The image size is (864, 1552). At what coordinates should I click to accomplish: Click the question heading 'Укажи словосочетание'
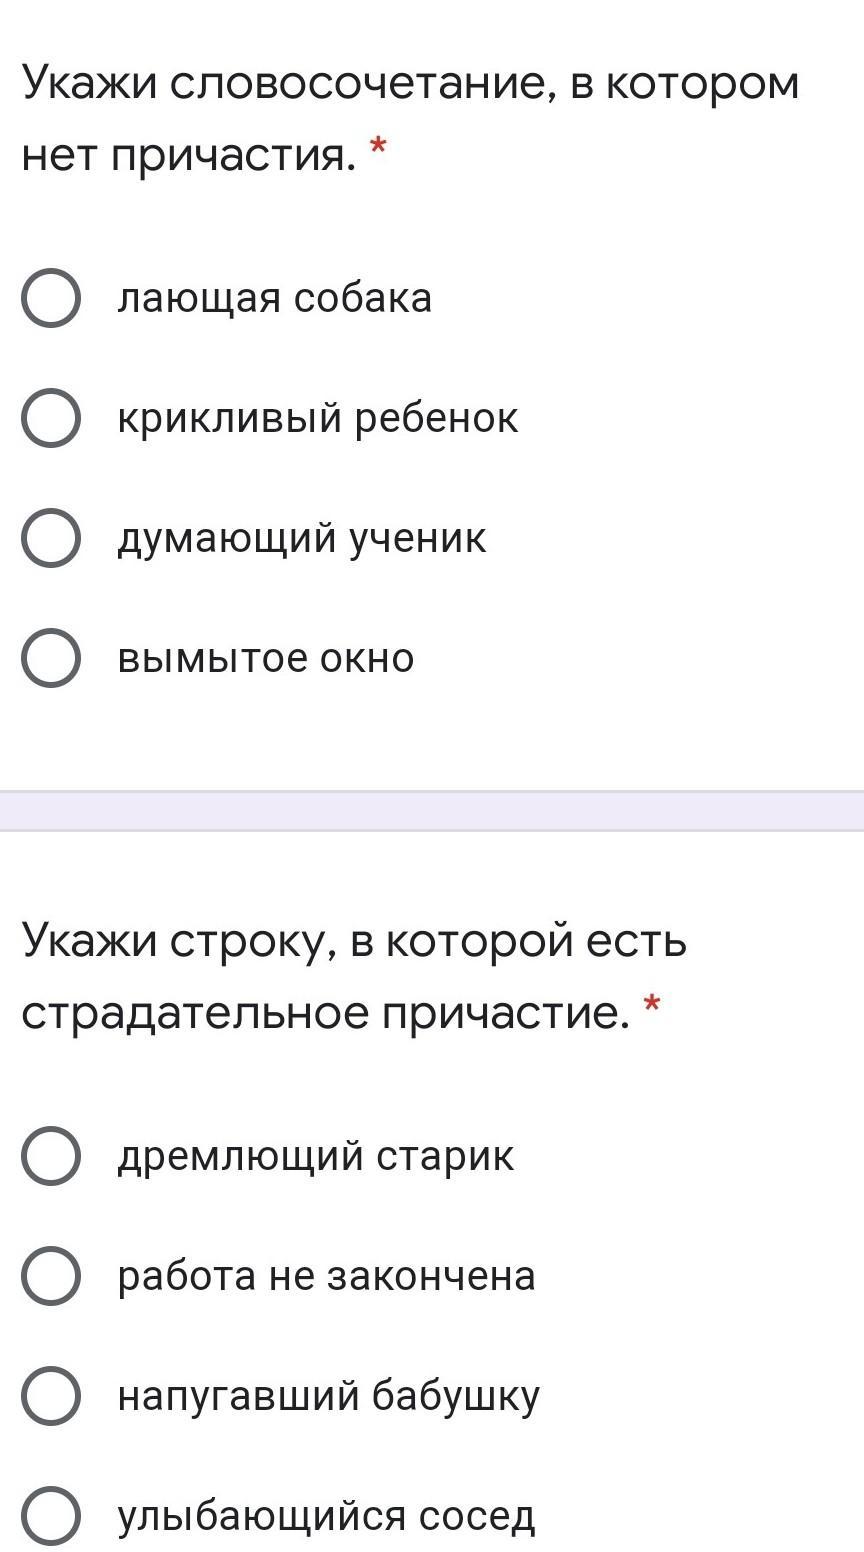coord(411,119)
